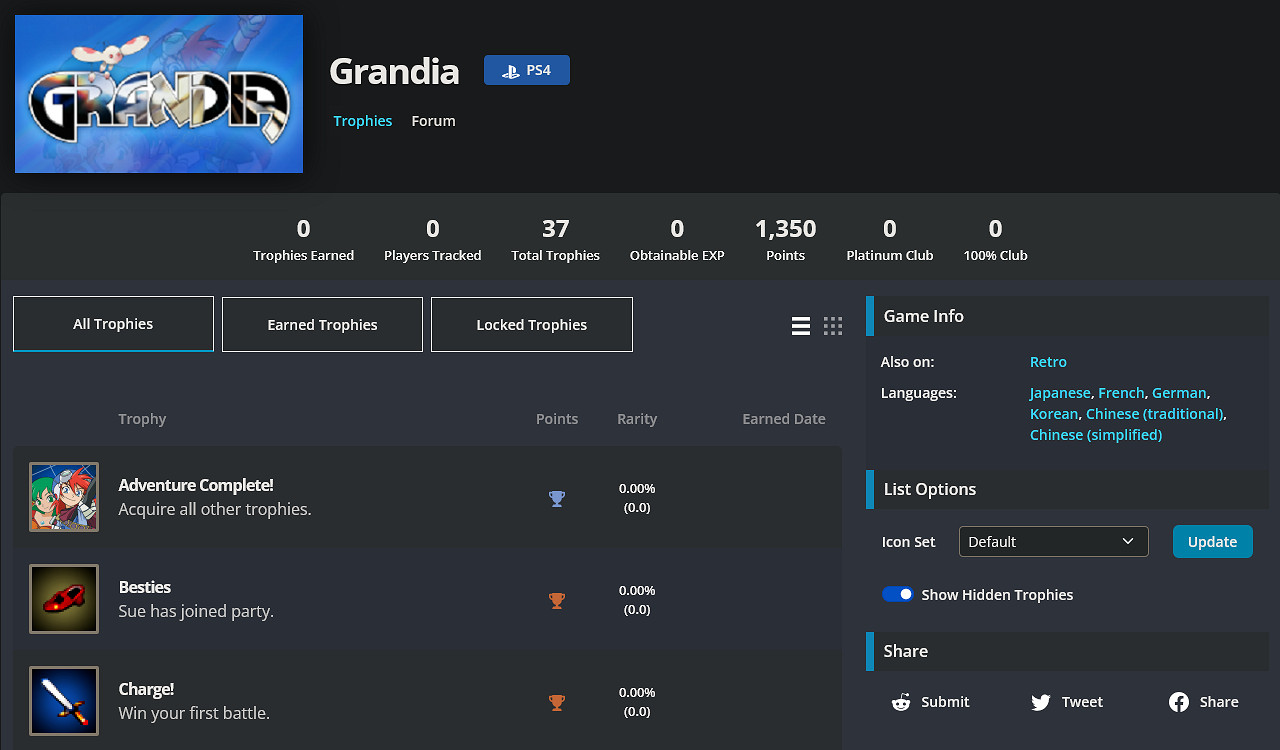1280x750 pixels.
Task: Click the Twitter Tweet icon
Action: [1041, 702]
